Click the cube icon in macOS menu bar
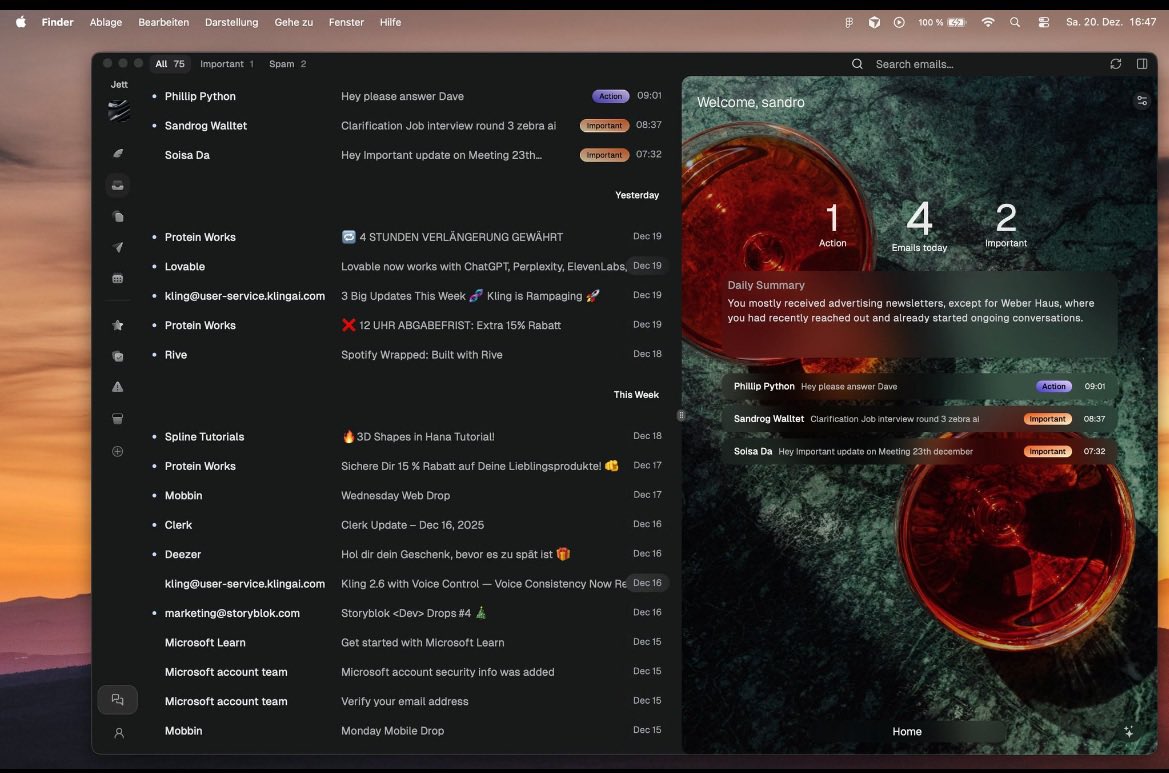Viewport: 1169px width, 773px height. pos(875,22)
